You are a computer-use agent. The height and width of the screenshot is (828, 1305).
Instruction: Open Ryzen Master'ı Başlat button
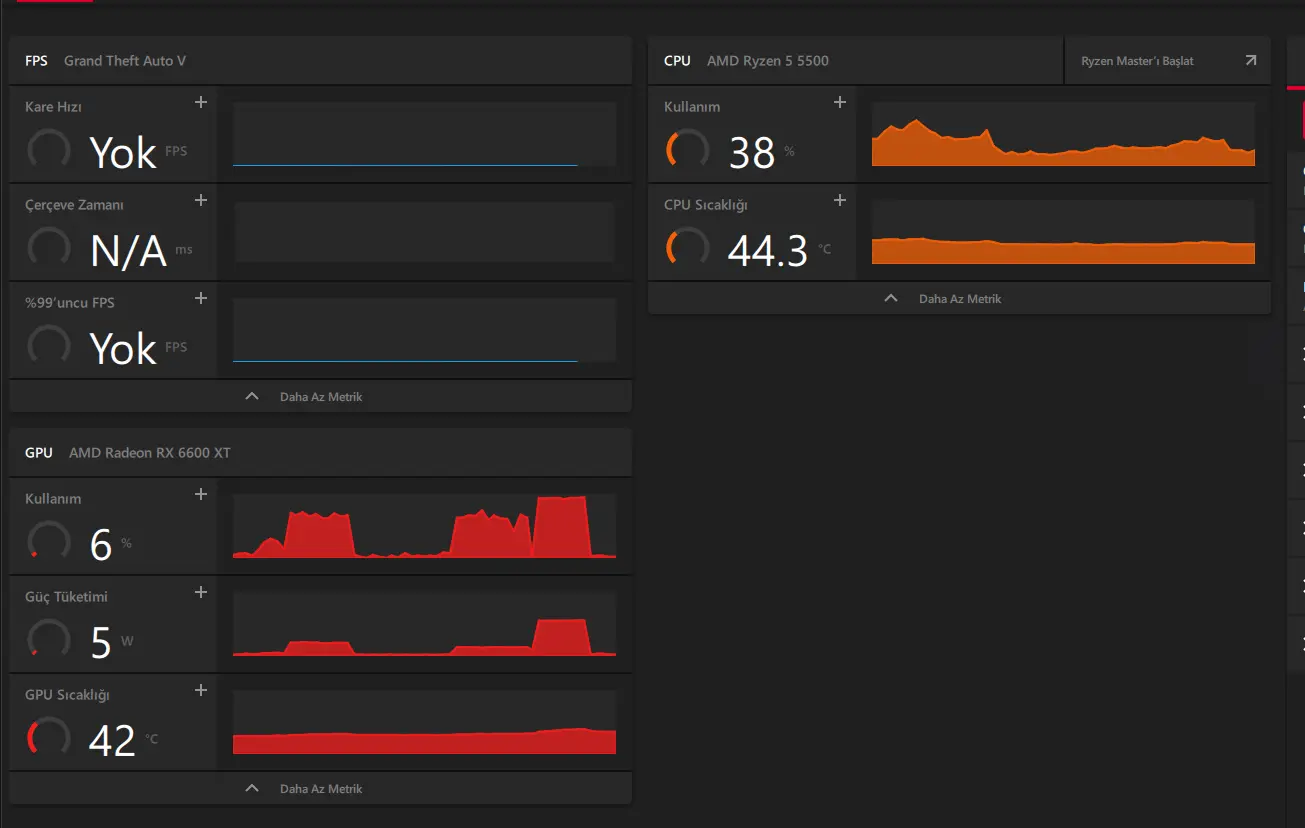[x=1168, y=61]
